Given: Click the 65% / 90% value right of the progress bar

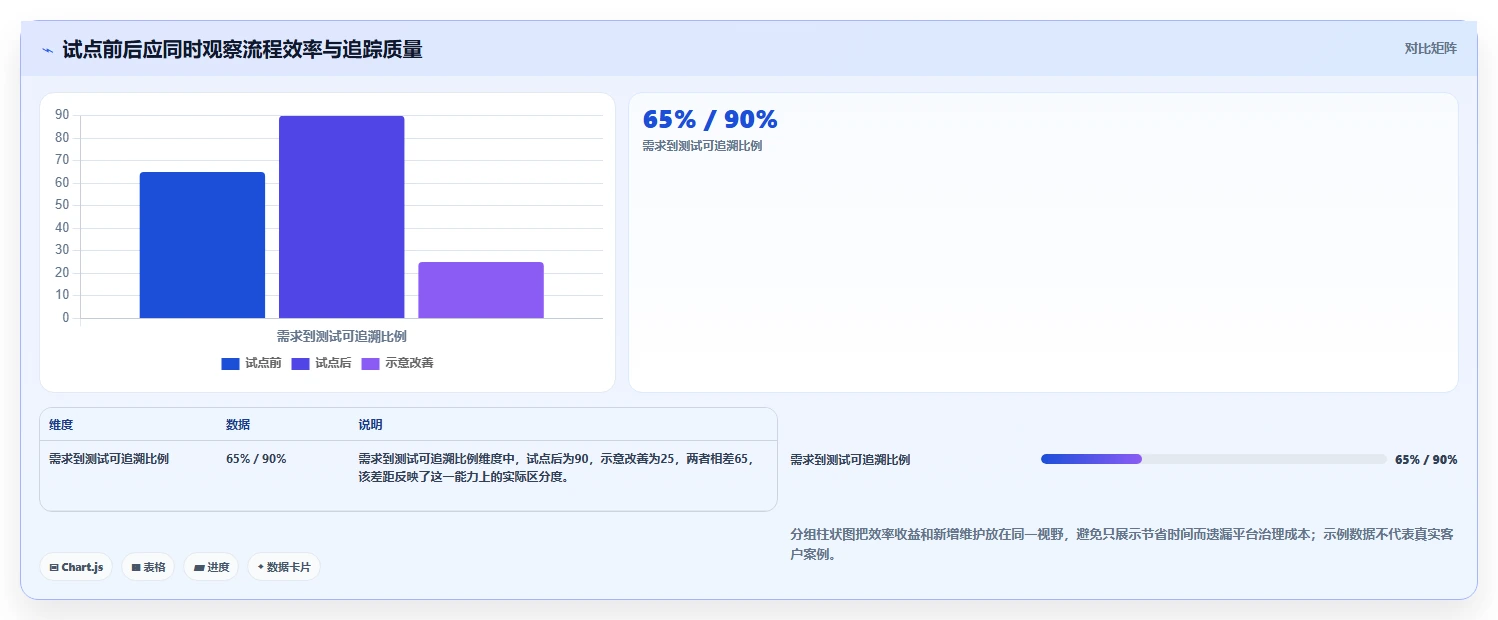Looking at the screenshot, I should [x=1426, y=460].
